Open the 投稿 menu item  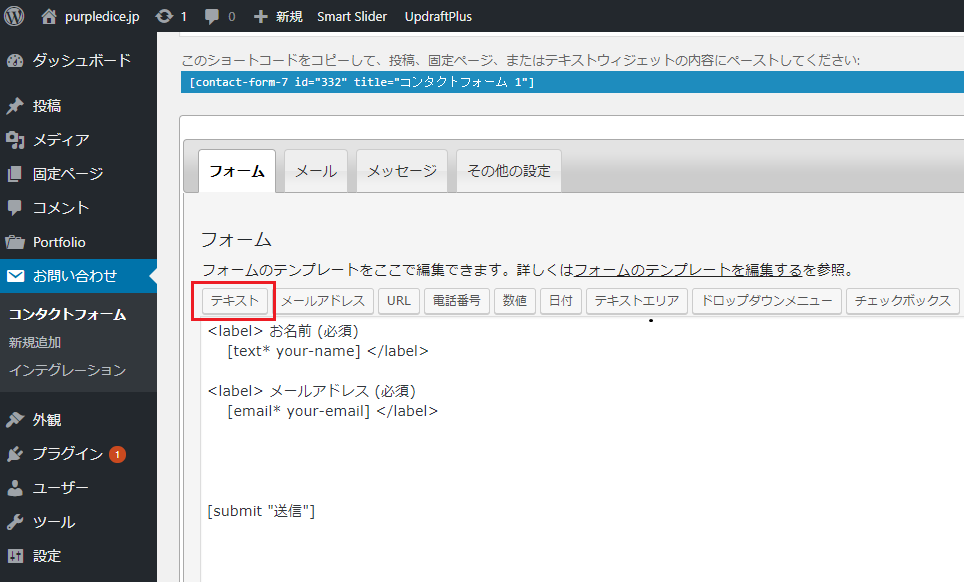tap(47, 106)
